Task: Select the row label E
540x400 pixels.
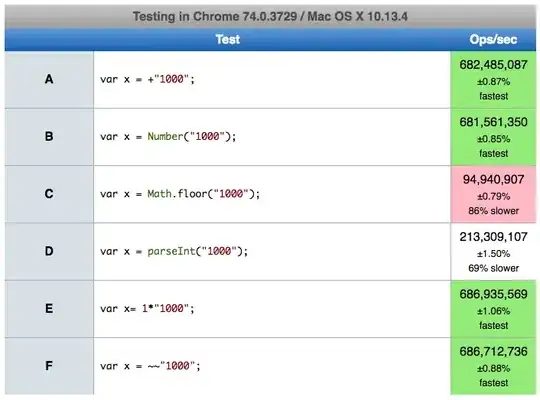Action: 49,308
